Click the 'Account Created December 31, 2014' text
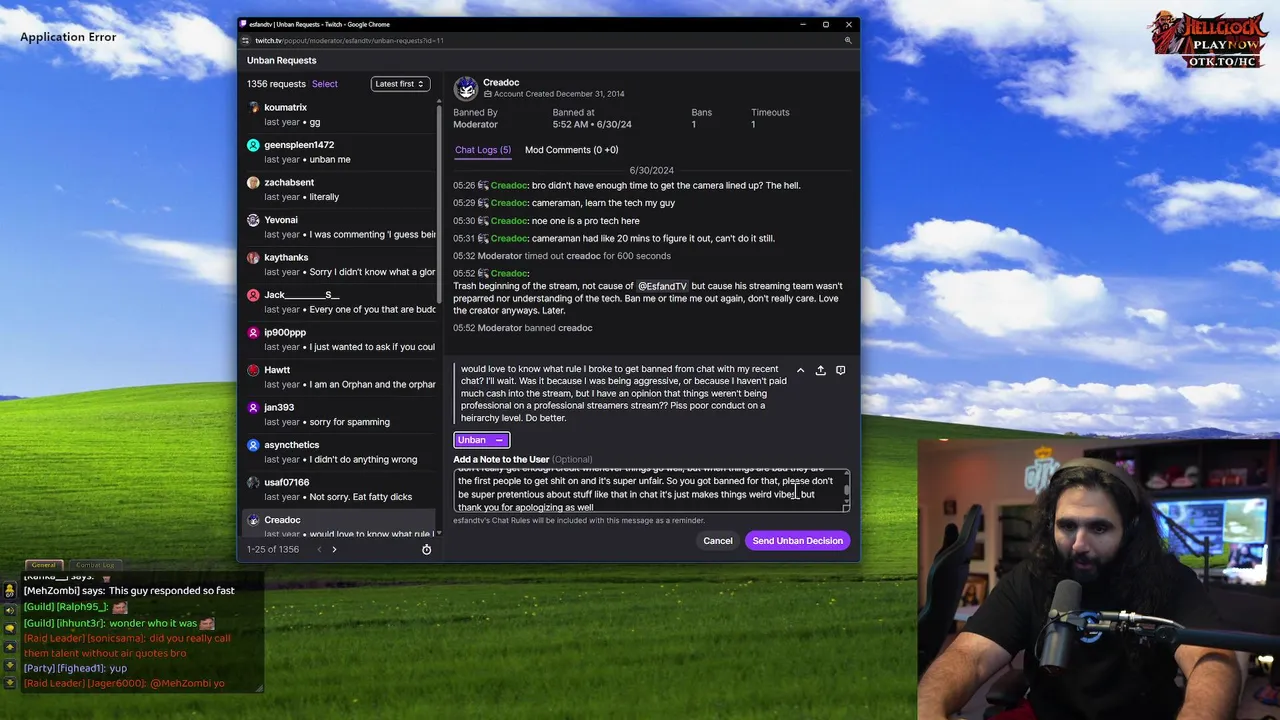This screenshot has height=720, width=1280. [559, 94]
